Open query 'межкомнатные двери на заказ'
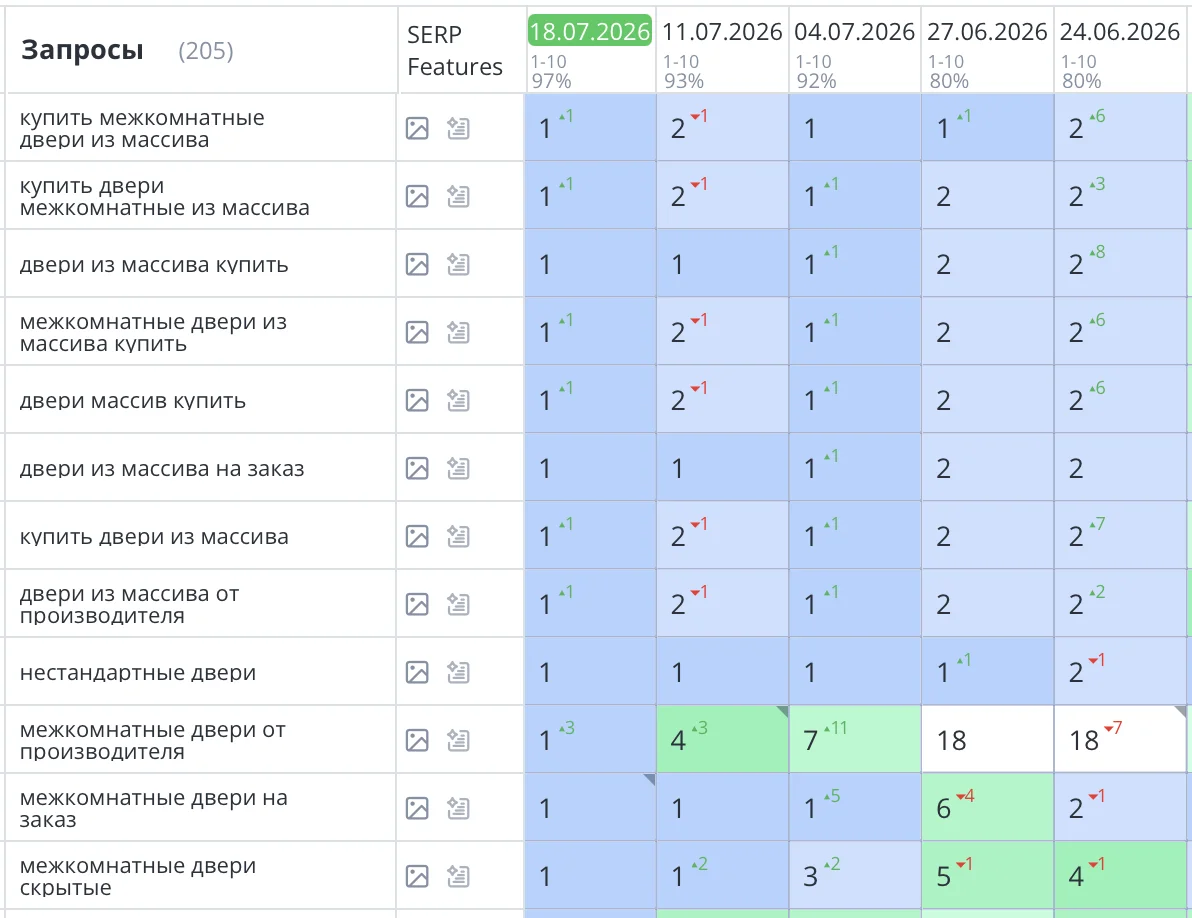 coord(154,809)
